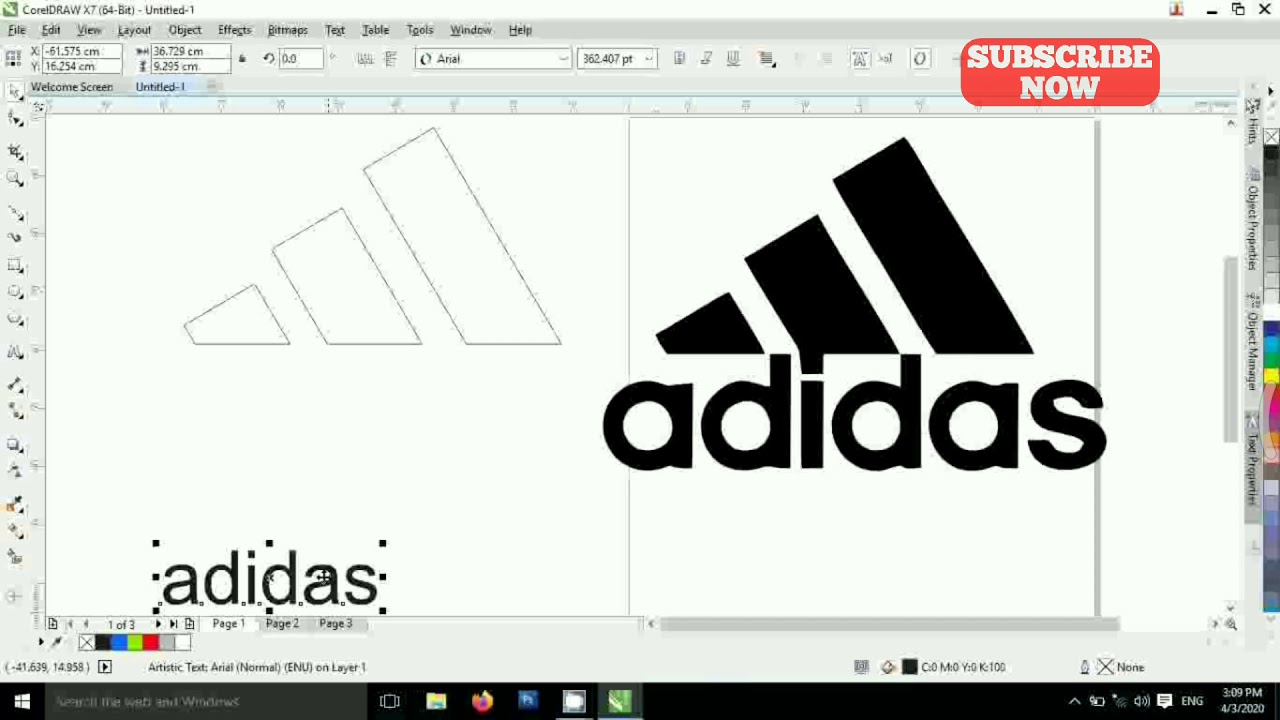
Task: Open the Object menu
Action: 185,30
